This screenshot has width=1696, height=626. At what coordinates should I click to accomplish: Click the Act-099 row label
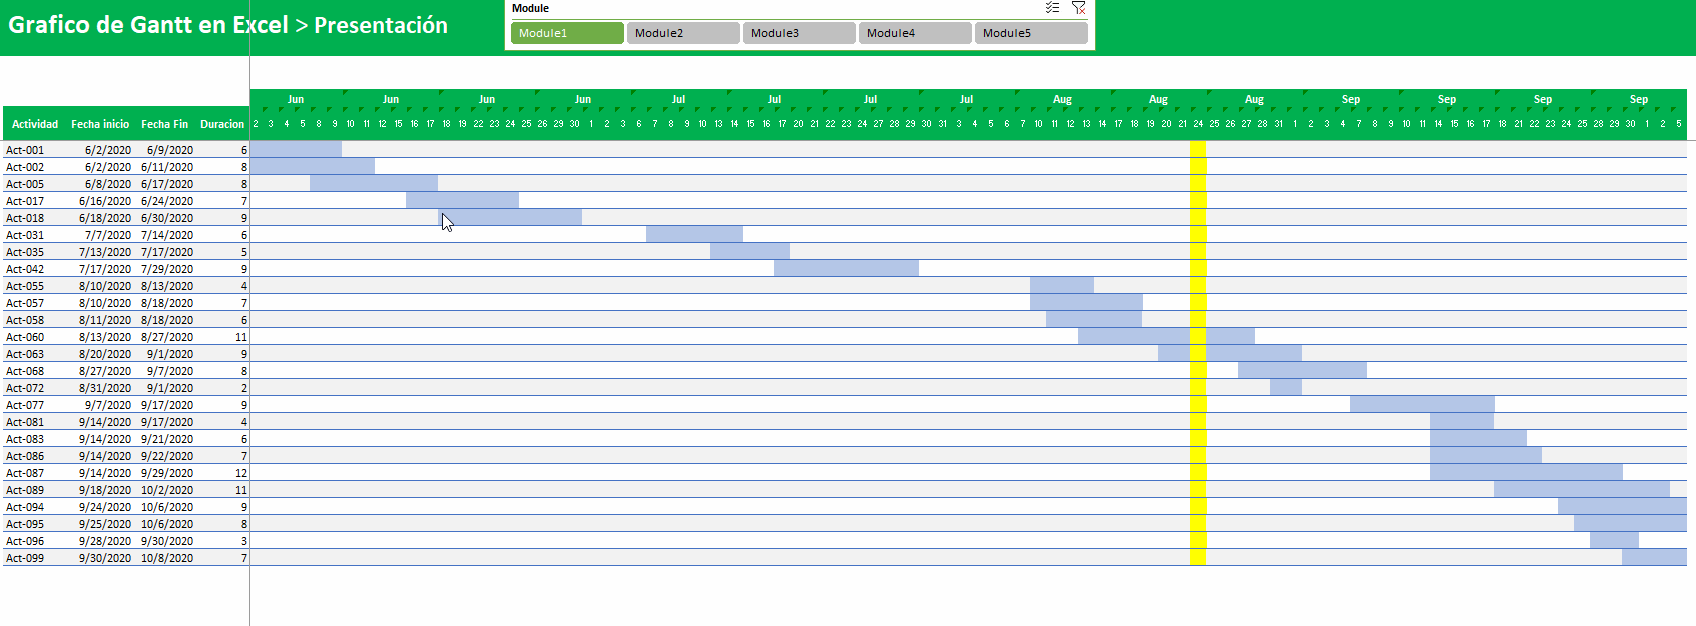(25, 558)
